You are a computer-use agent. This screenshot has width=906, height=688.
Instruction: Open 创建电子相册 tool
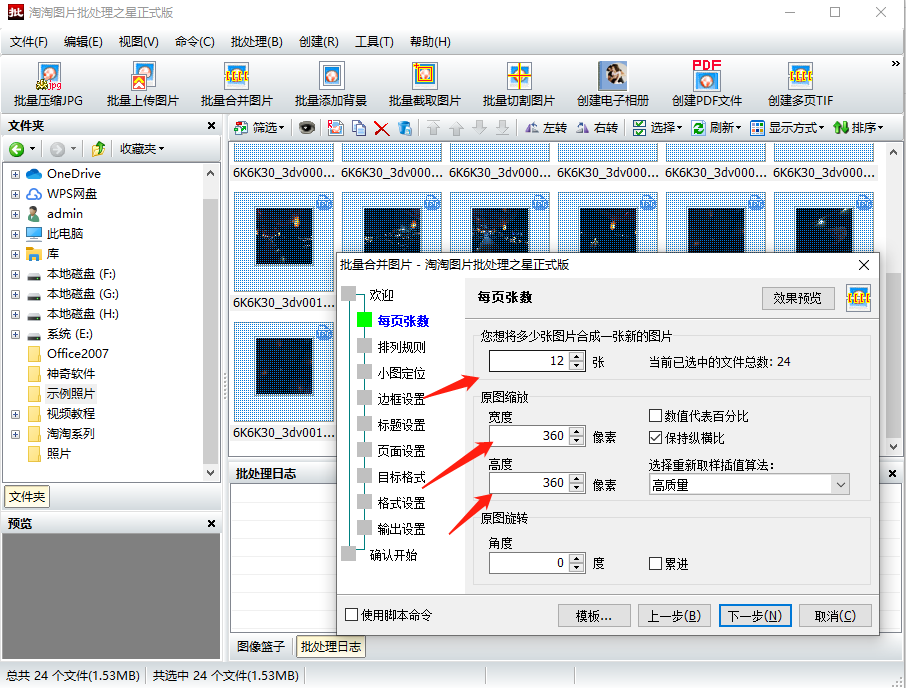pos(612,85)
